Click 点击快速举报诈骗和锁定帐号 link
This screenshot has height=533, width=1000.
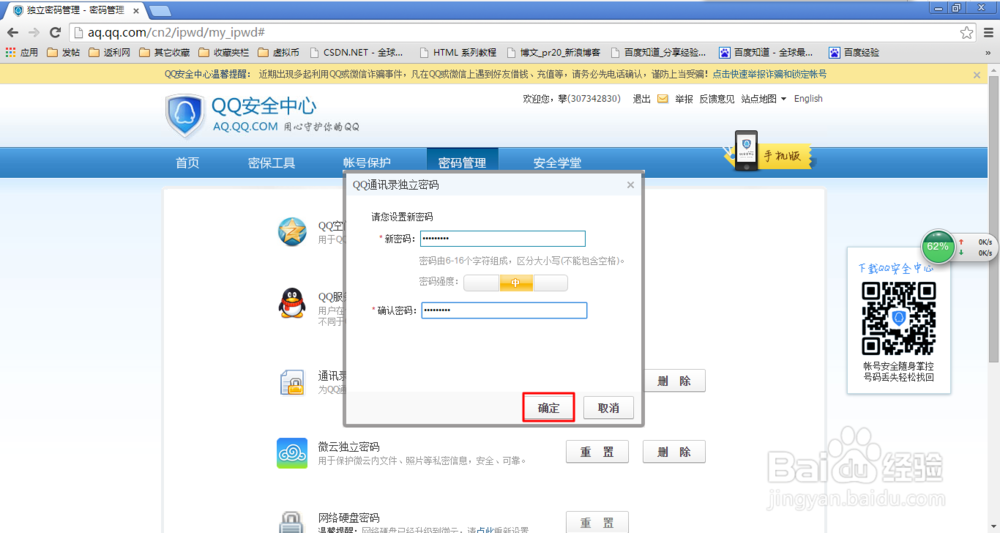(769, 74)
